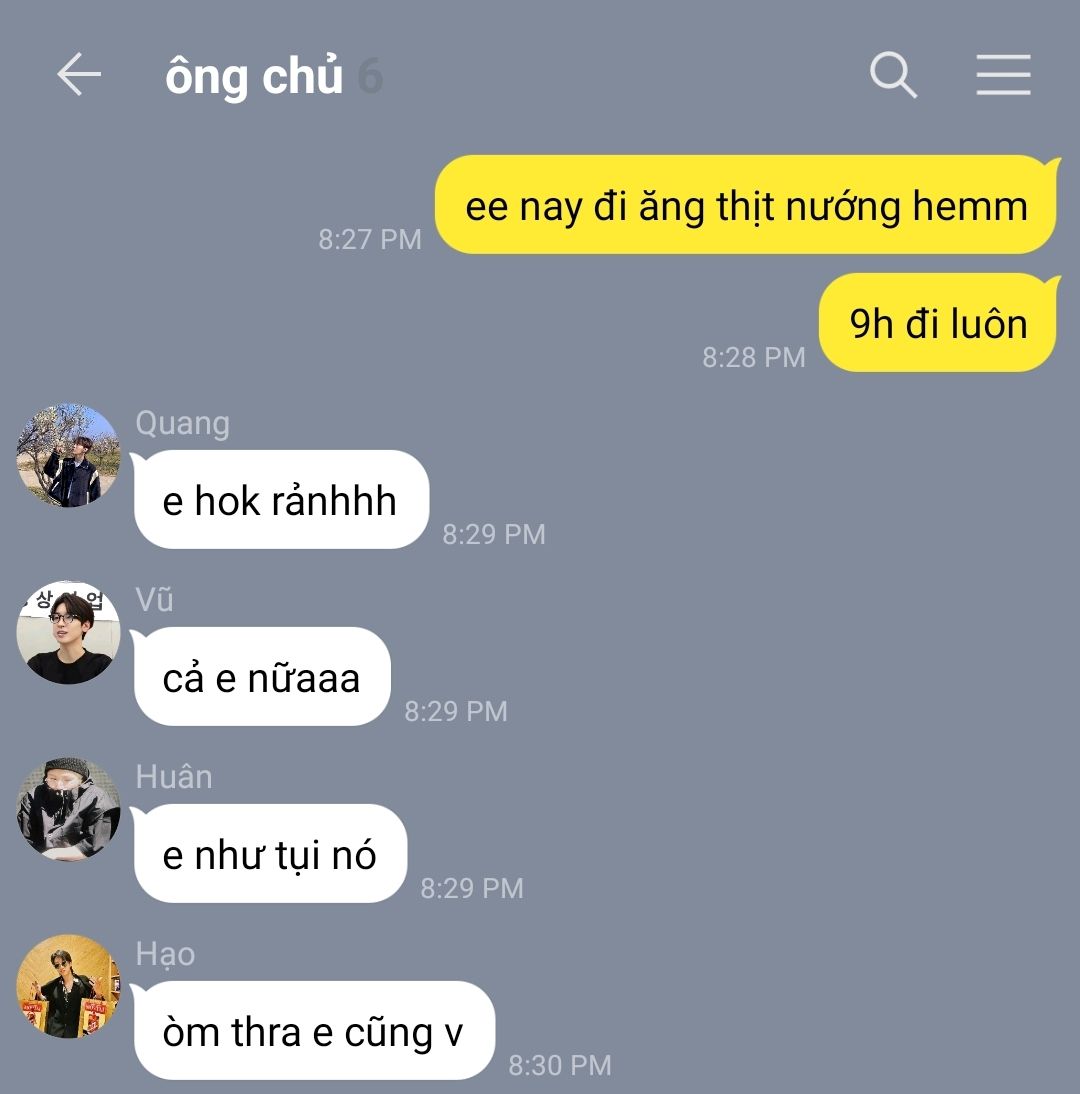Tap the sender name Hạo
1080x1094 pixels.
[165, 954]
